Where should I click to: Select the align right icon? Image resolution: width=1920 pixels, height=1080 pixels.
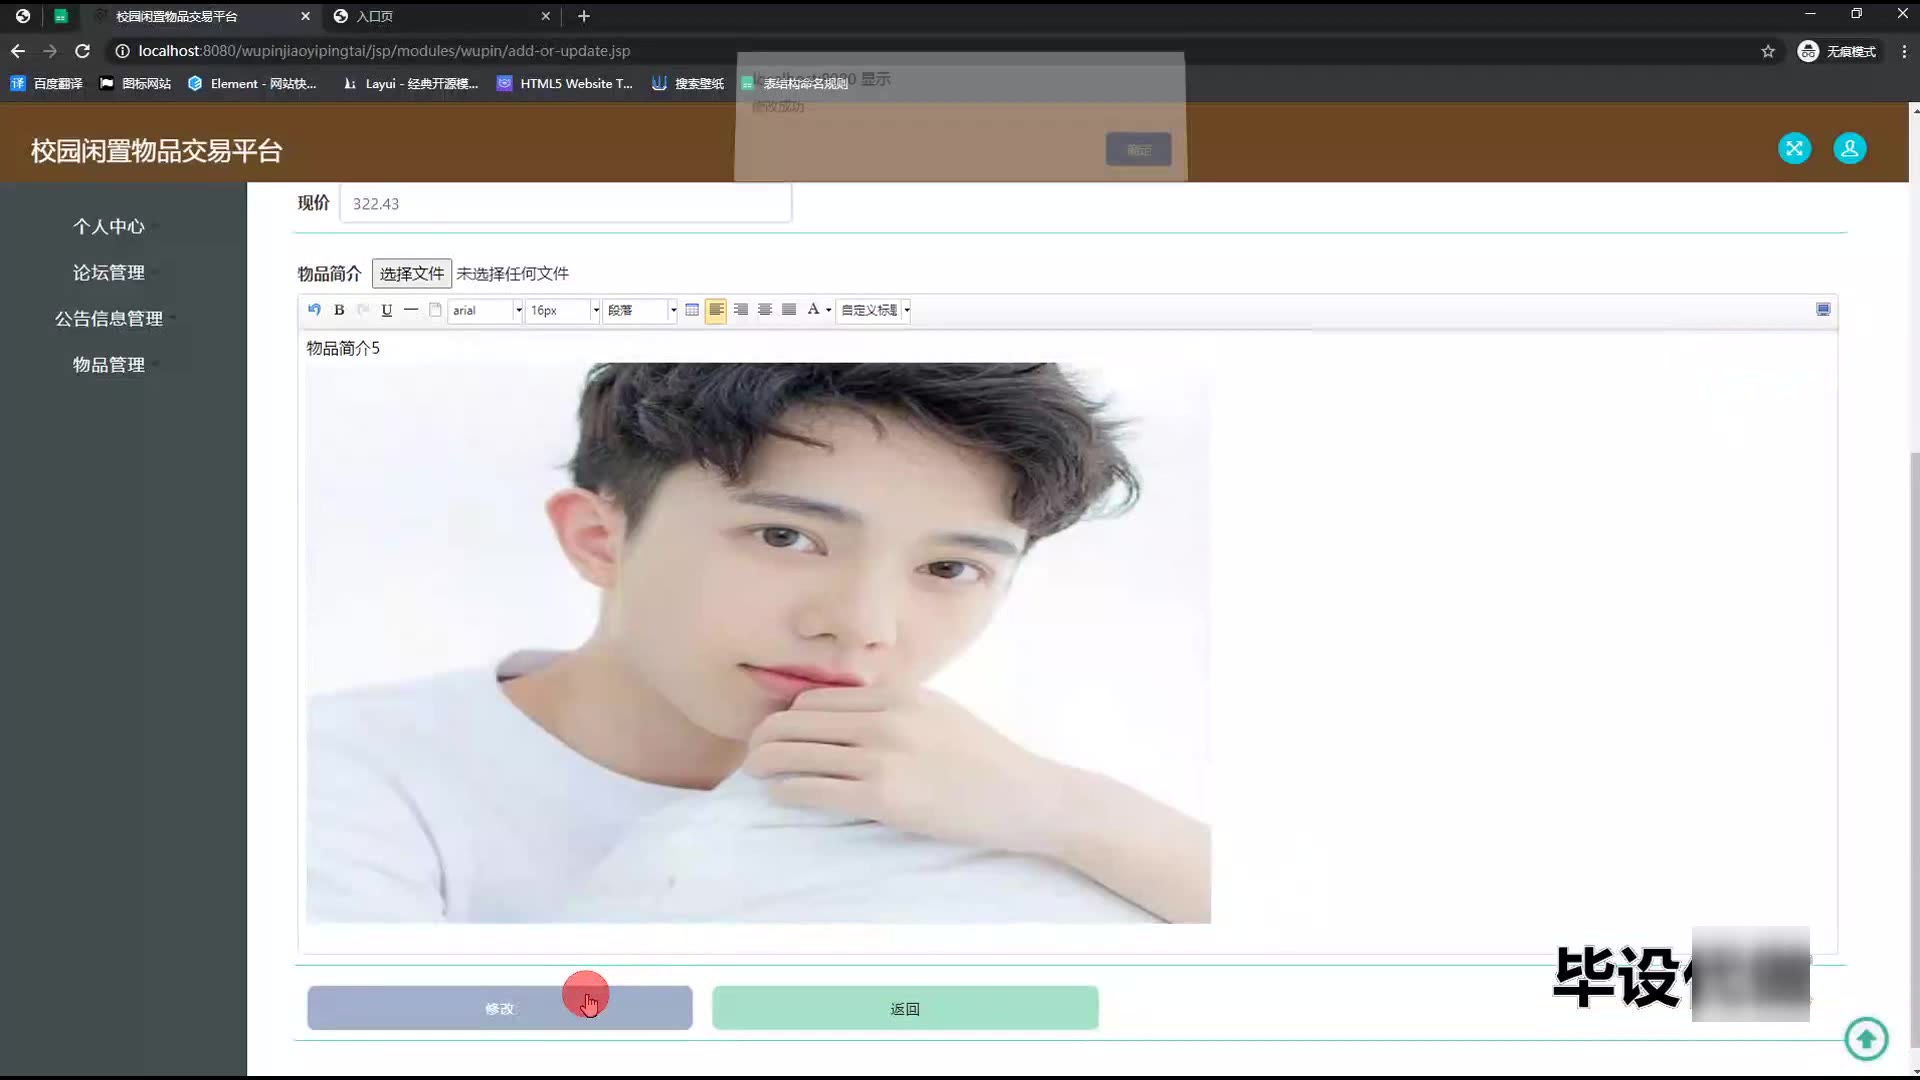click(x=741, y=310)
